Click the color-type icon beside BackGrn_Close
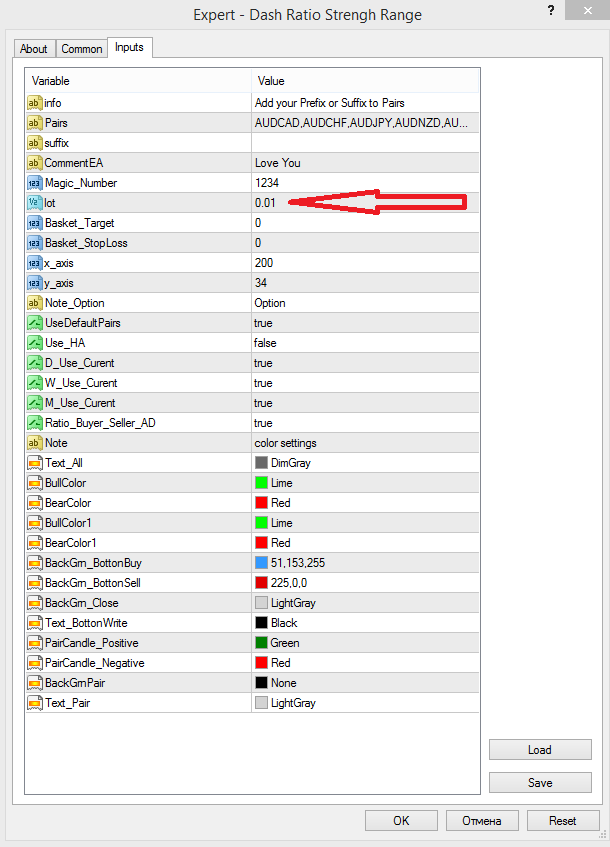 (x=34, y=603)
